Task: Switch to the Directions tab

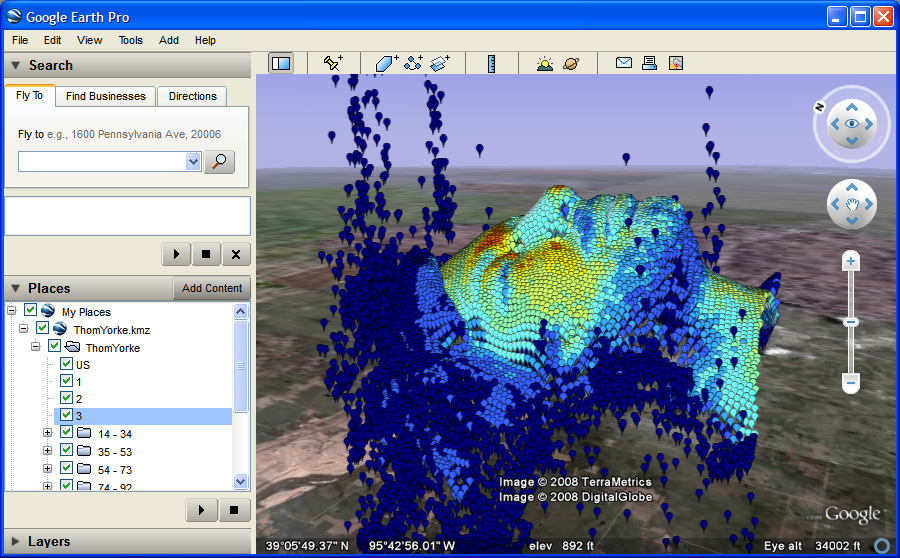Action: (x=192, y=96)
